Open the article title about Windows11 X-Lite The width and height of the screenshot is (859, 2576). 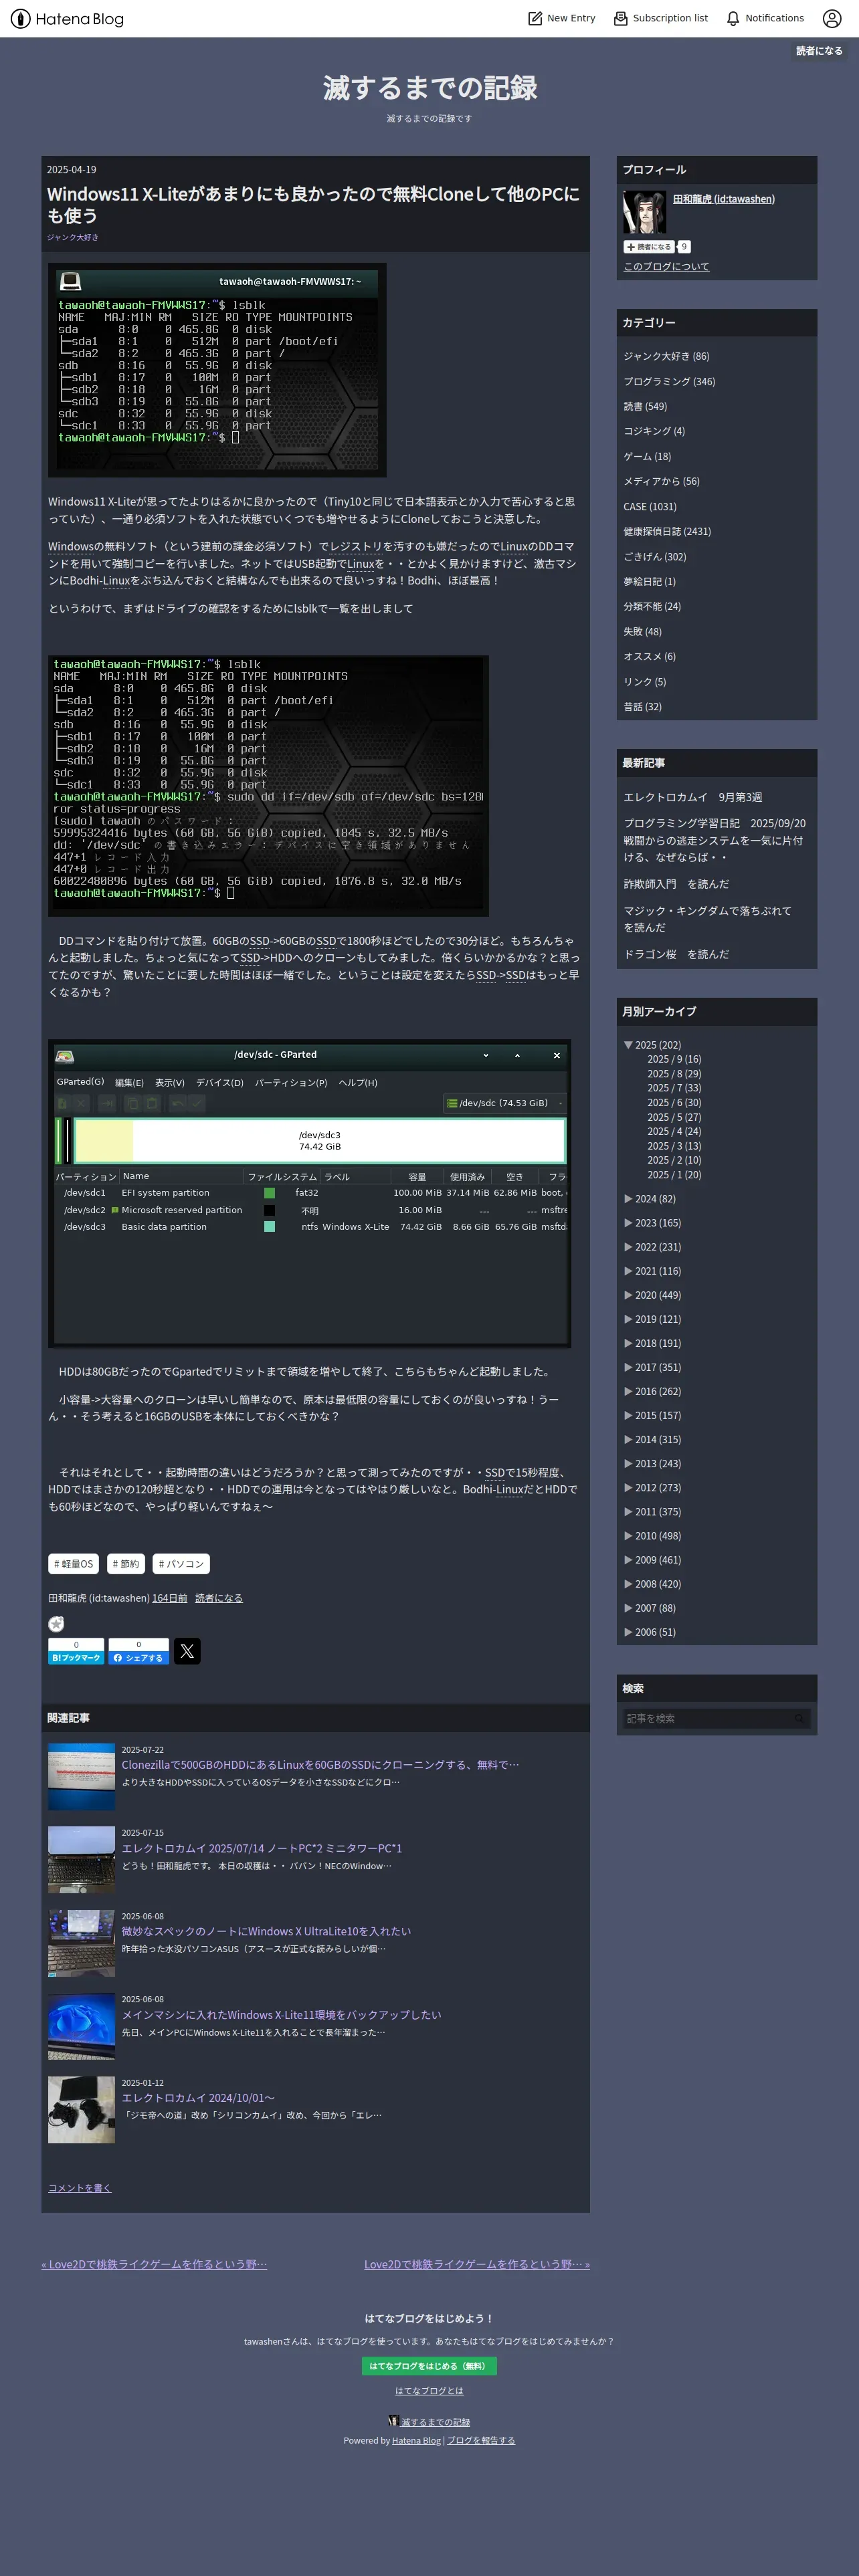(x=313, y=204)
